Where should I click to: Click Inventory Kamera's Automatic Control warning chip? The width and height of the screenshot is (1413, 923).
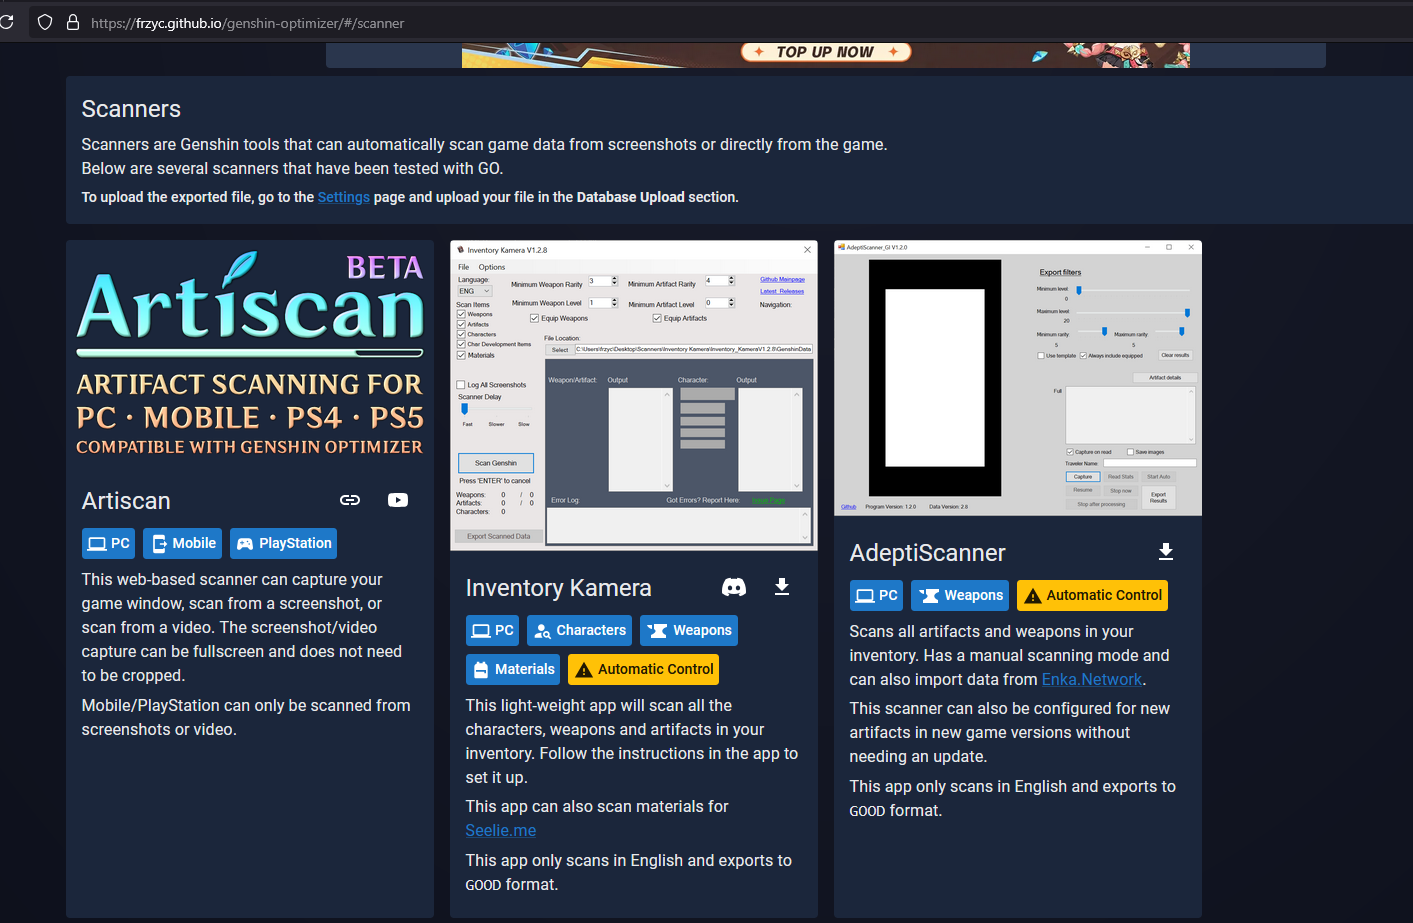(x=643, y=669)
